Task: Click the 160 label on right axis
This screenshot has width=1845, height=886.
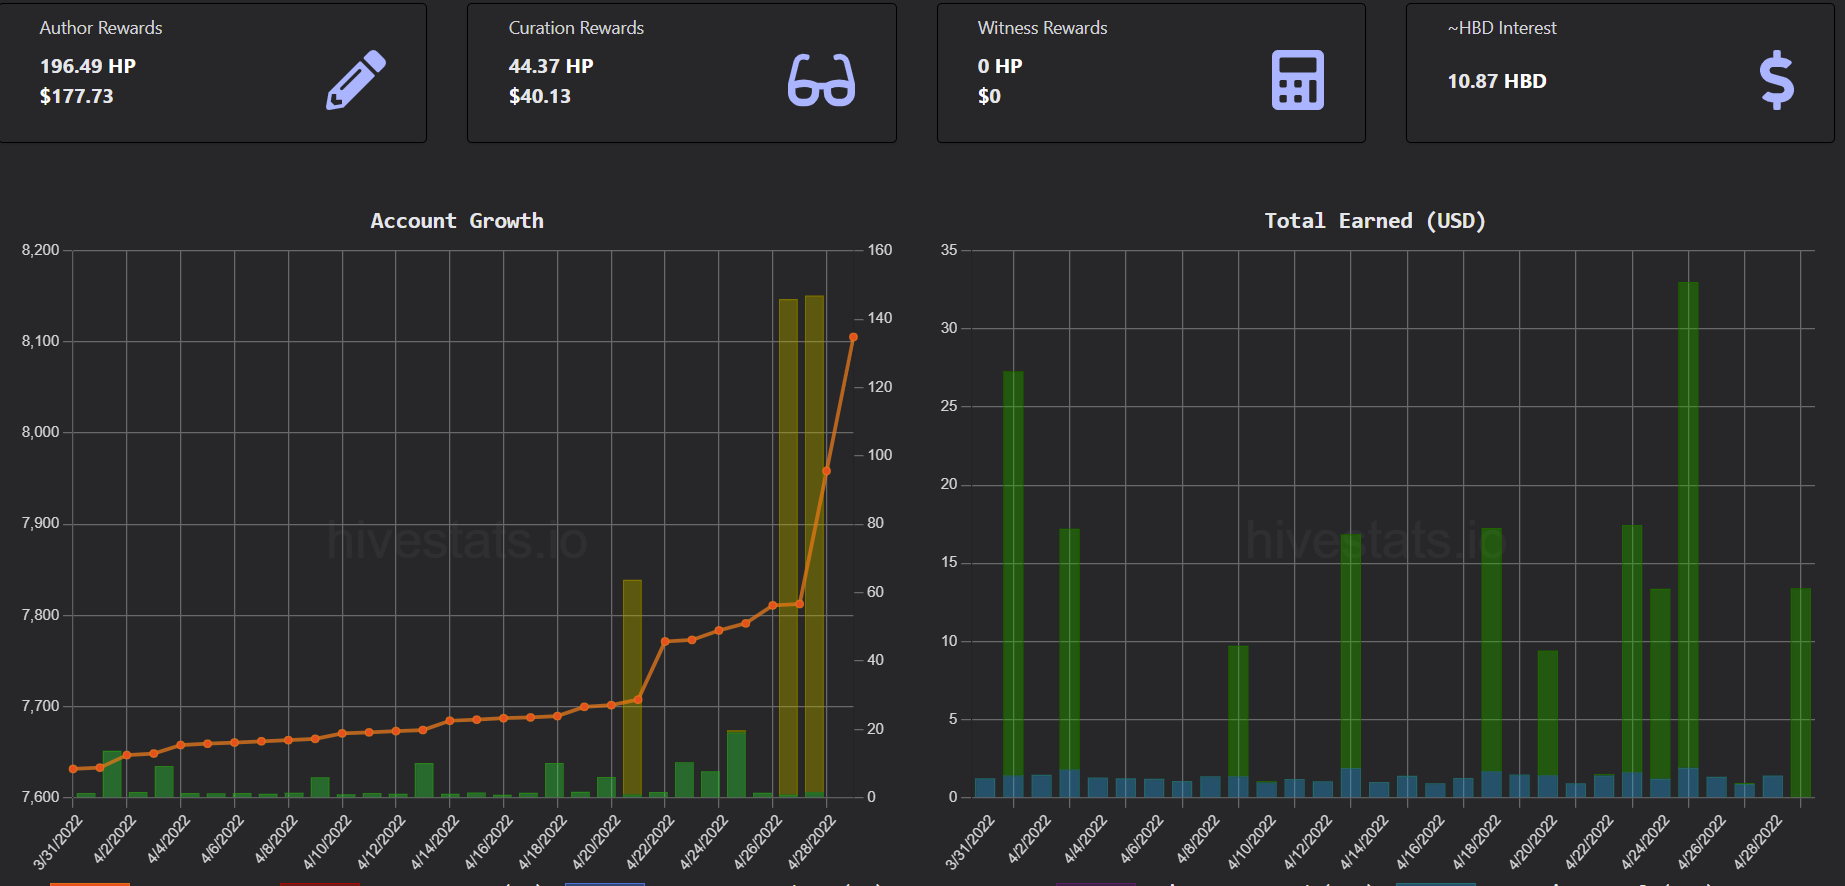Action: pos(880,250)
